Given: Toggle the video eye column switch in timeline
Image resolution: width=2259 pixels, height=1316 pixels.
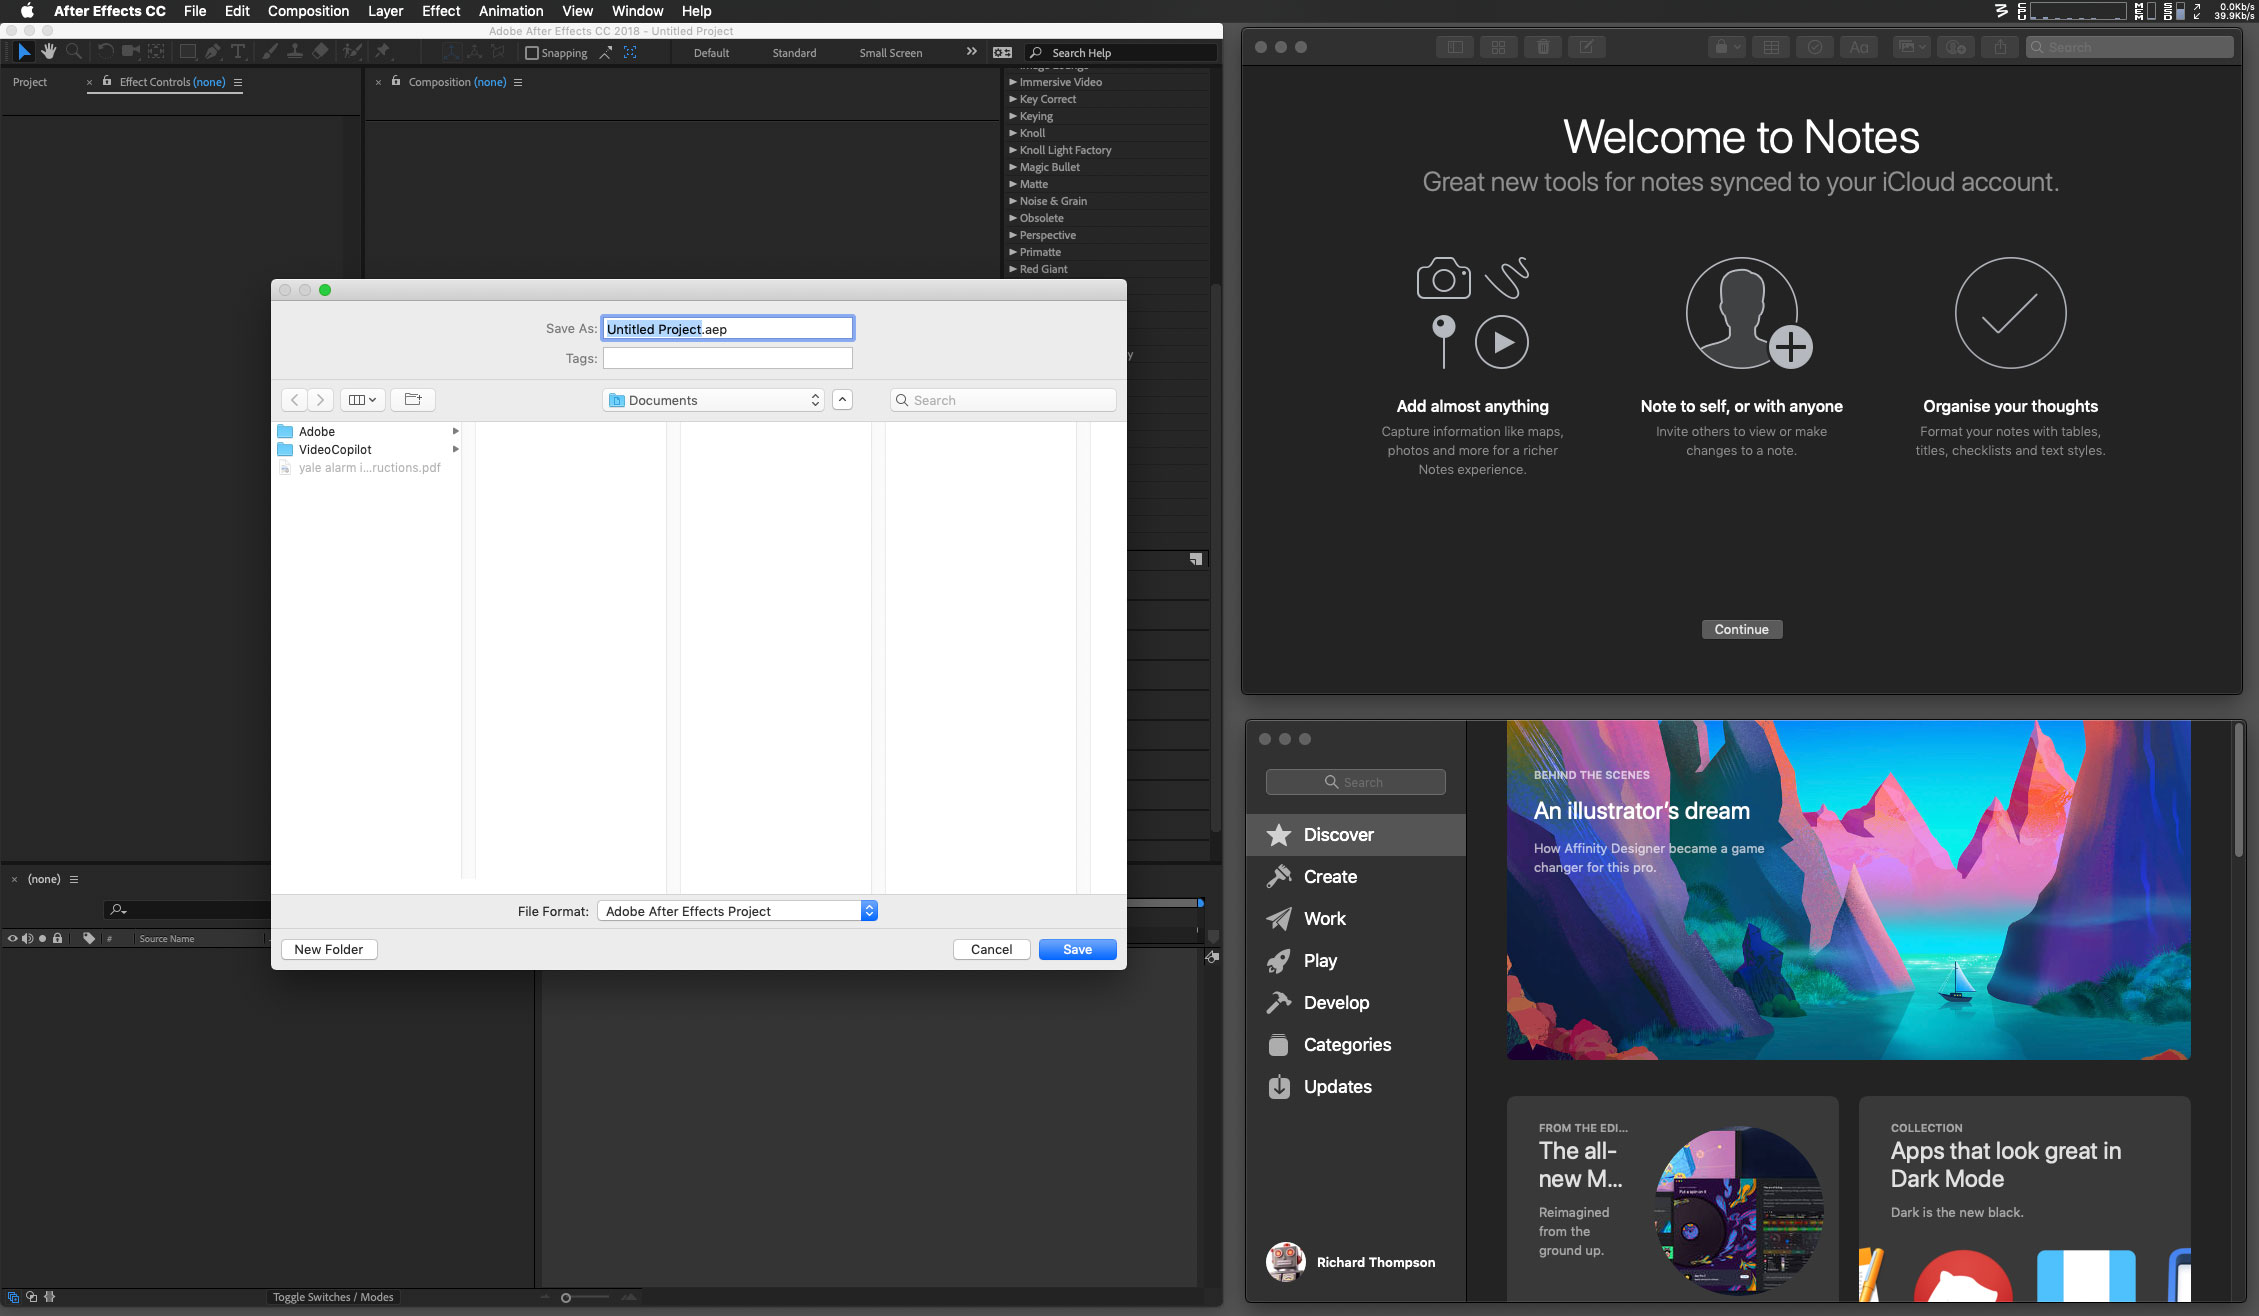Looking at the screenshot, I should tap(12, 939).
